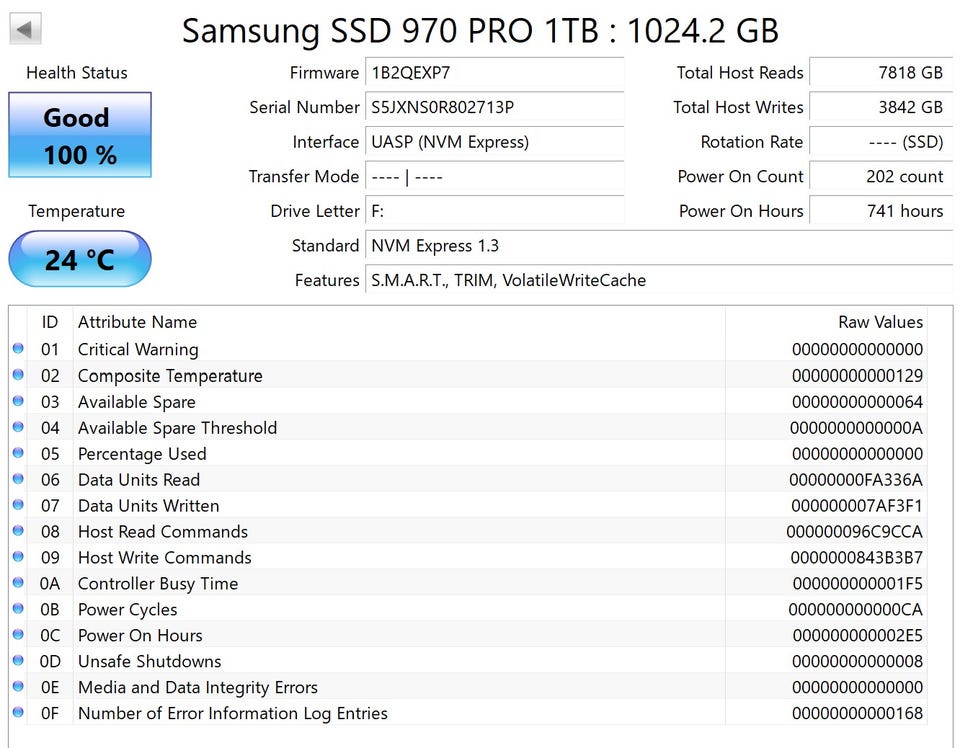Screen dimensions: 960x748
Task: Select the Controller Busy Time attribute row
Action: click(400, 583)
